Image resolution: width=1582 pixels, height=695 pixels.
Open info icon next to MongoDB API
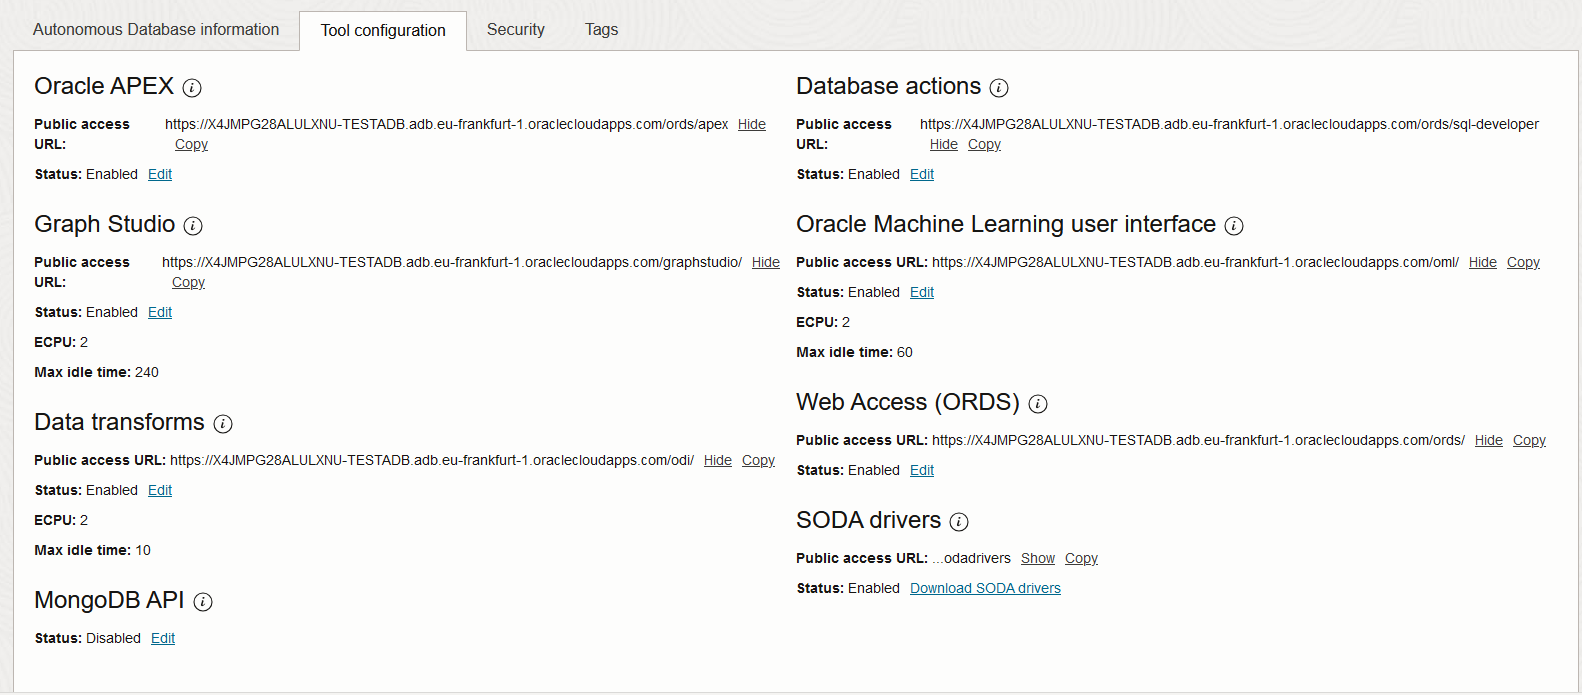(x=203, y=602)
